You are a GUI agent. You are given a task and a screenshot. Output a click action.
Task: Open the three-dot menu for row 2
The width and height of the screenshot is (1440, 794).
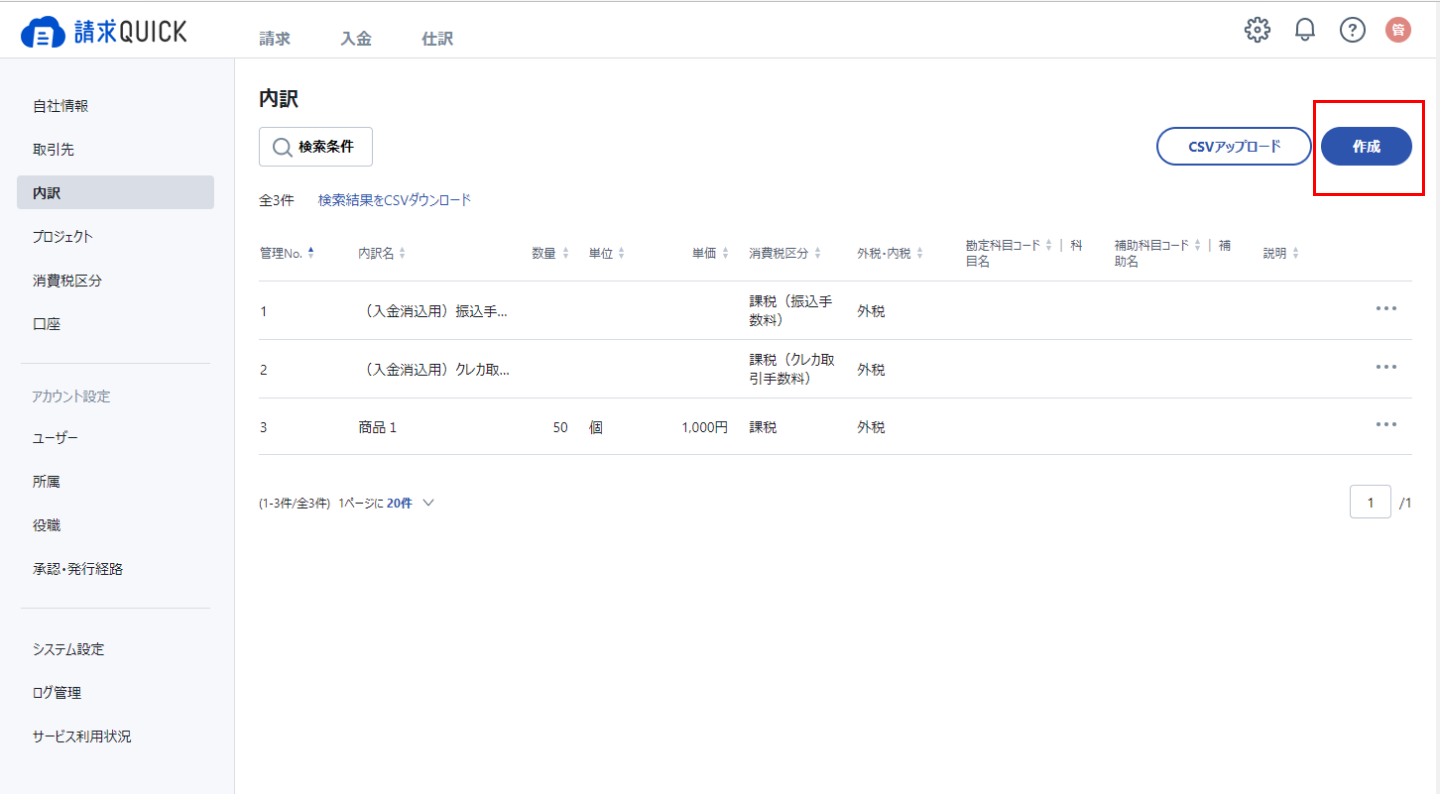tap(1386, 367)
